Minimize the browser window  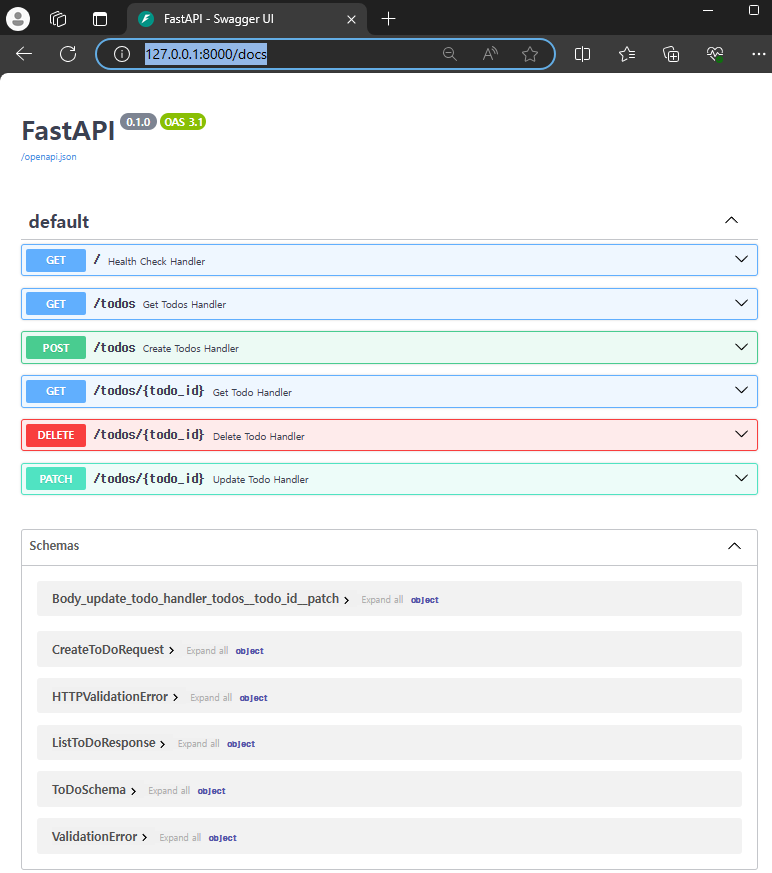(708, 11)
